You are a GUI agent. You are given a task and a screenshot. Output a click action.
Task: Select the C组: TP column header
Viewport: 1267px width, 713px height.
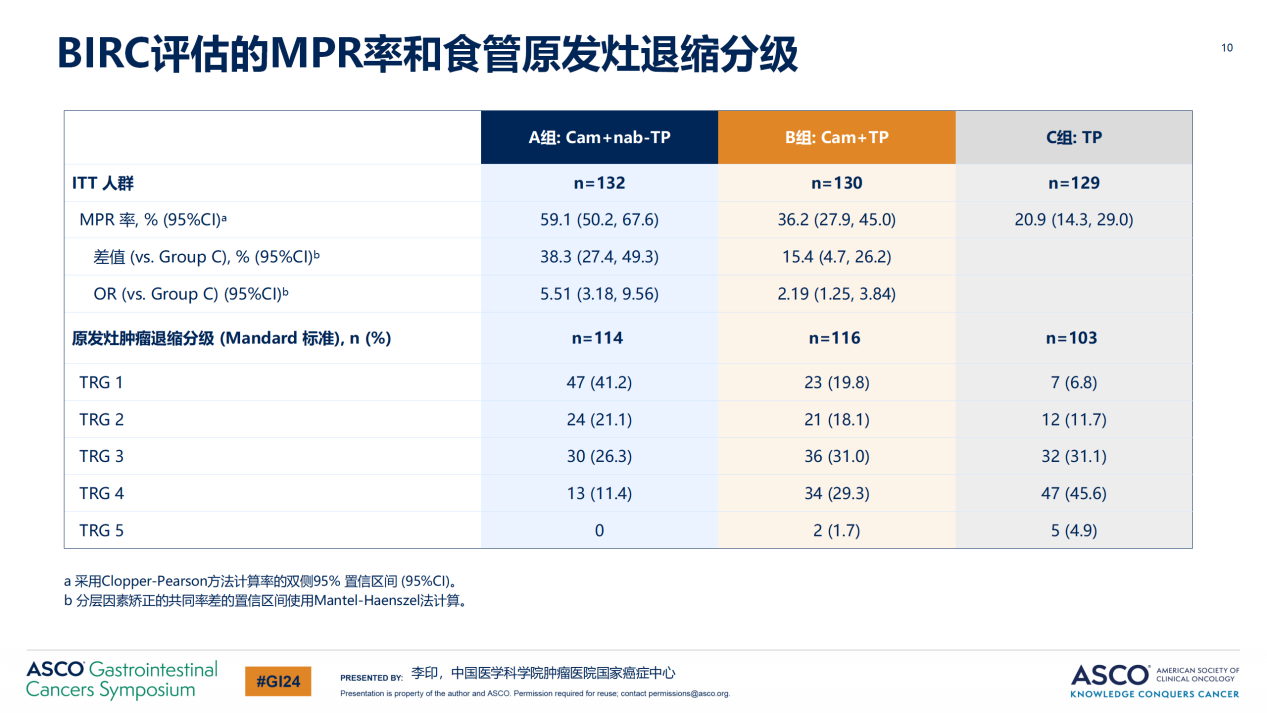coord(1074,138)
